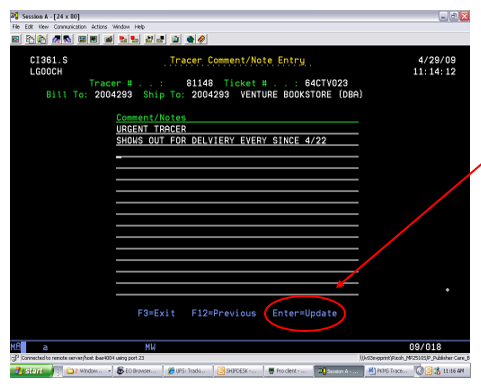The image size is (481, 391).
Task: Click the date 4/29/09
Action: 437,60
